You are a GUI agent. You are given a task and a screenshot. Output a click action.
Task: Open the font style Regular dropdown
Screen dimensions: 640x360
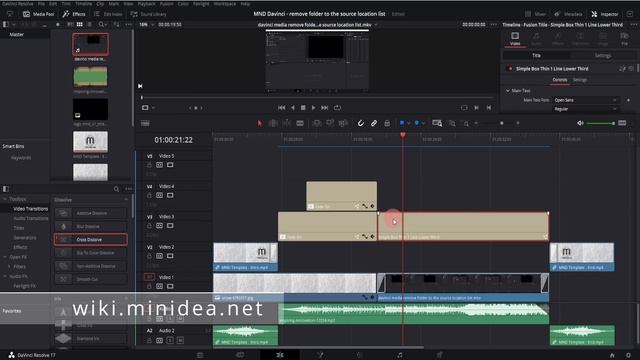point(586,109)
